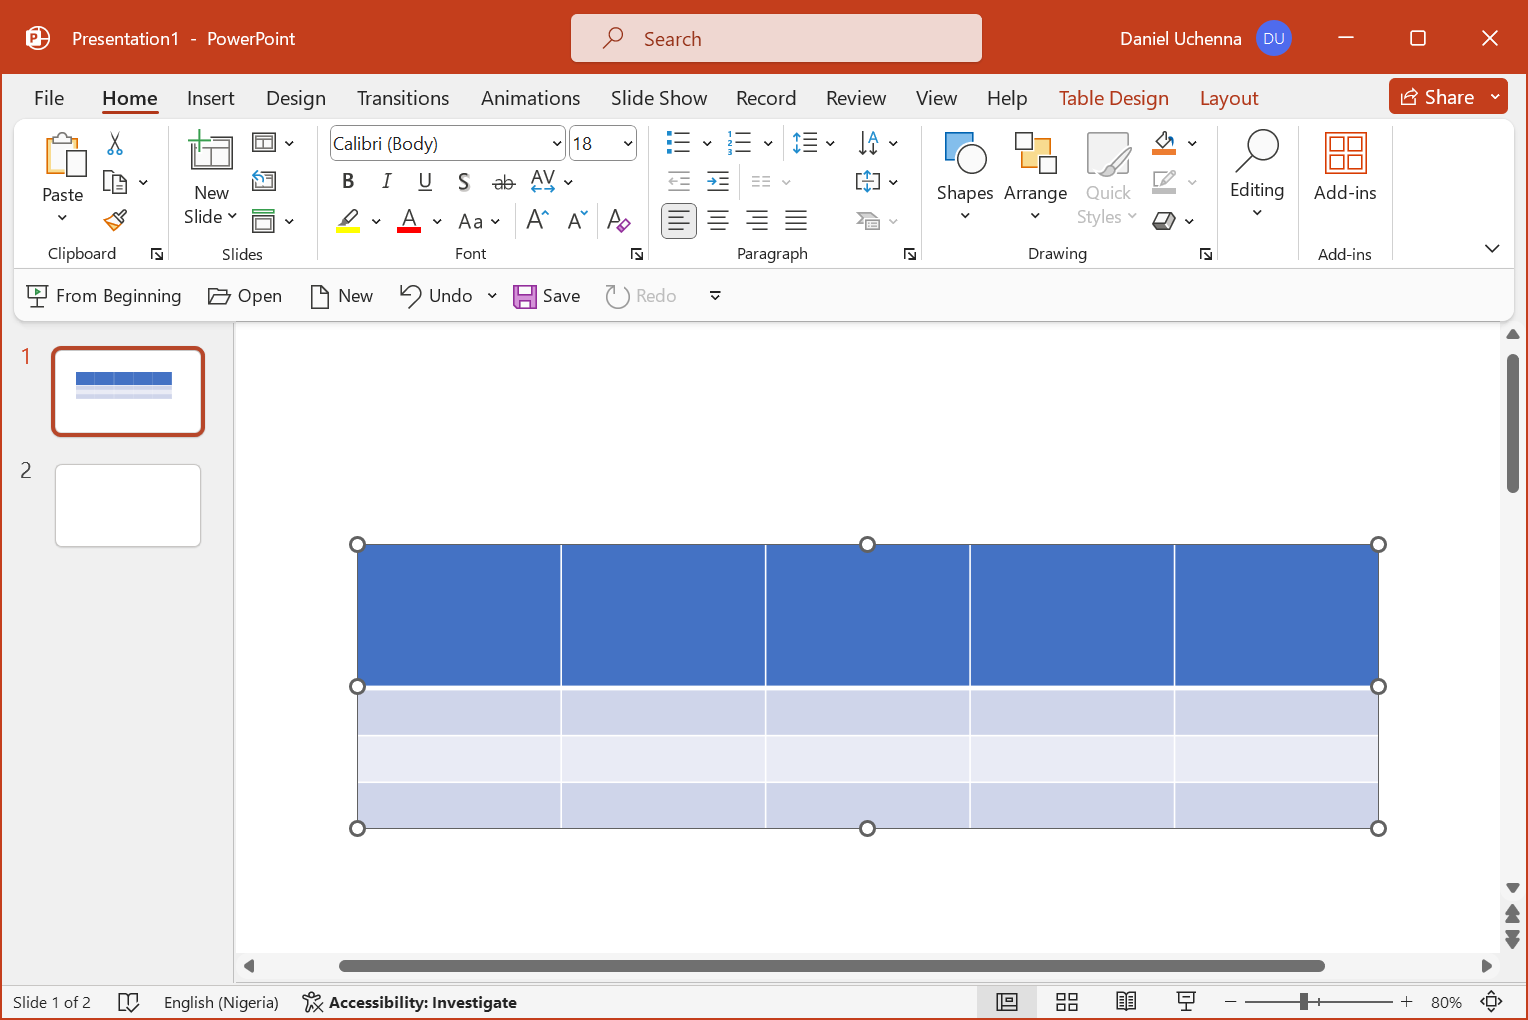1528x1020 pixels.
Task: Click the Cut scissors icon
Action: (115, 145)
